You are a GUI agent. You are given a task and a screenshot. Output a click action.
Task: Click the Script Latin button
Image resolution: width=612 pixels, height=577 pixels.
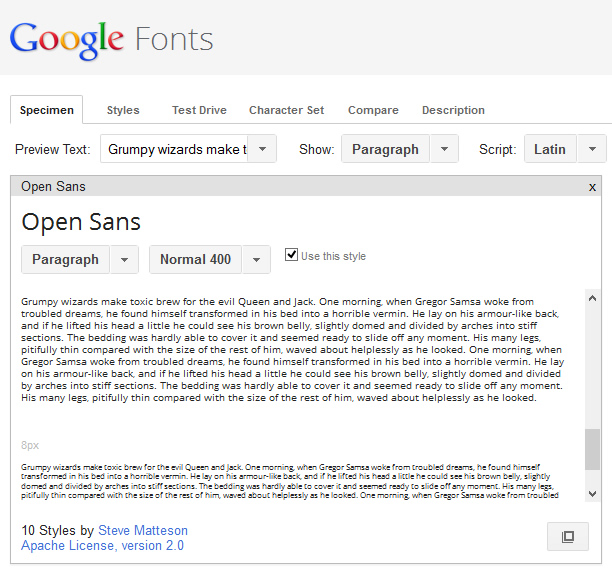point(550,149)
